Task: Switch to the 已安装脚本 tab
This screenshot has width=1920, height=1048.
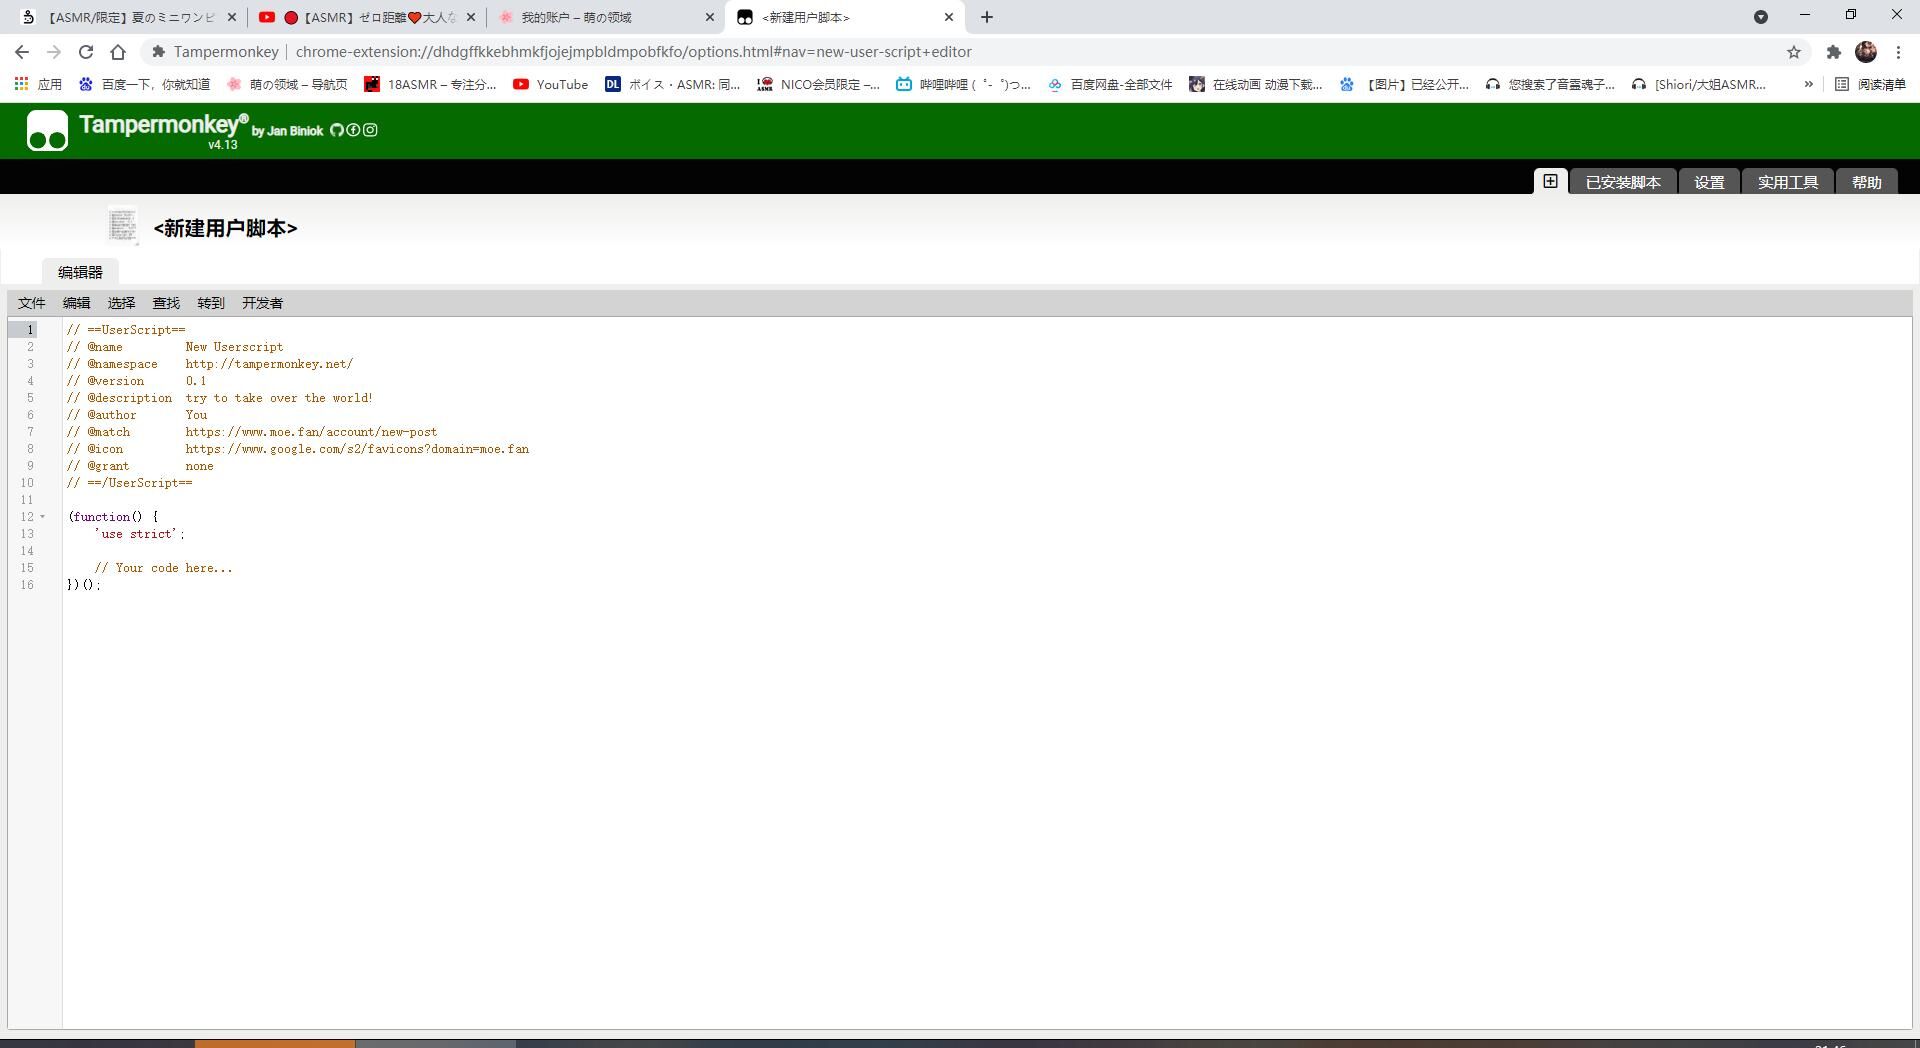Action: (1622, 182)
